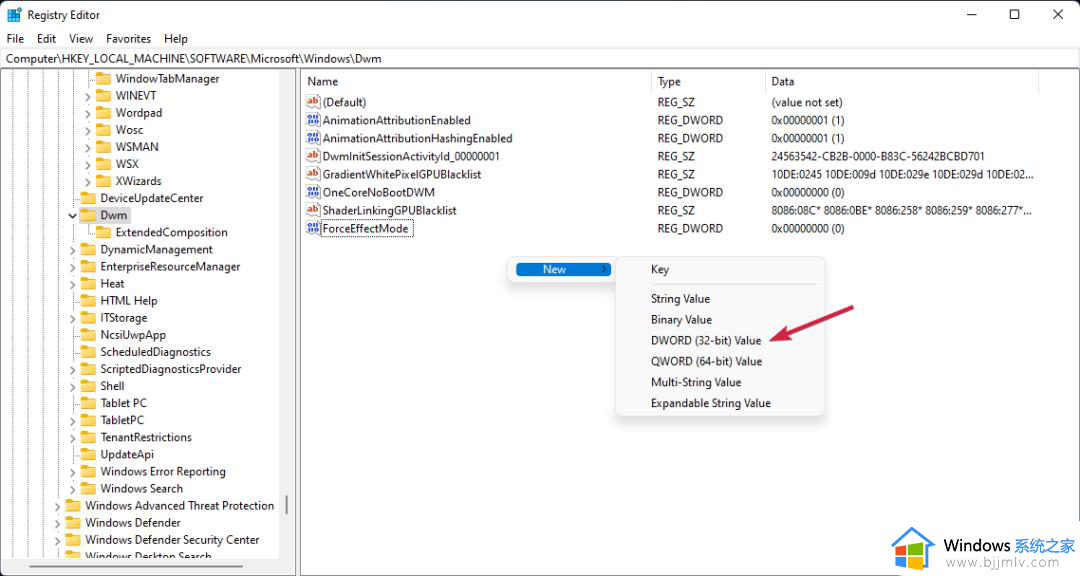The image size is (1080, 576).
Task: Click the WindowTabManager folder icon
Action: 103,79
